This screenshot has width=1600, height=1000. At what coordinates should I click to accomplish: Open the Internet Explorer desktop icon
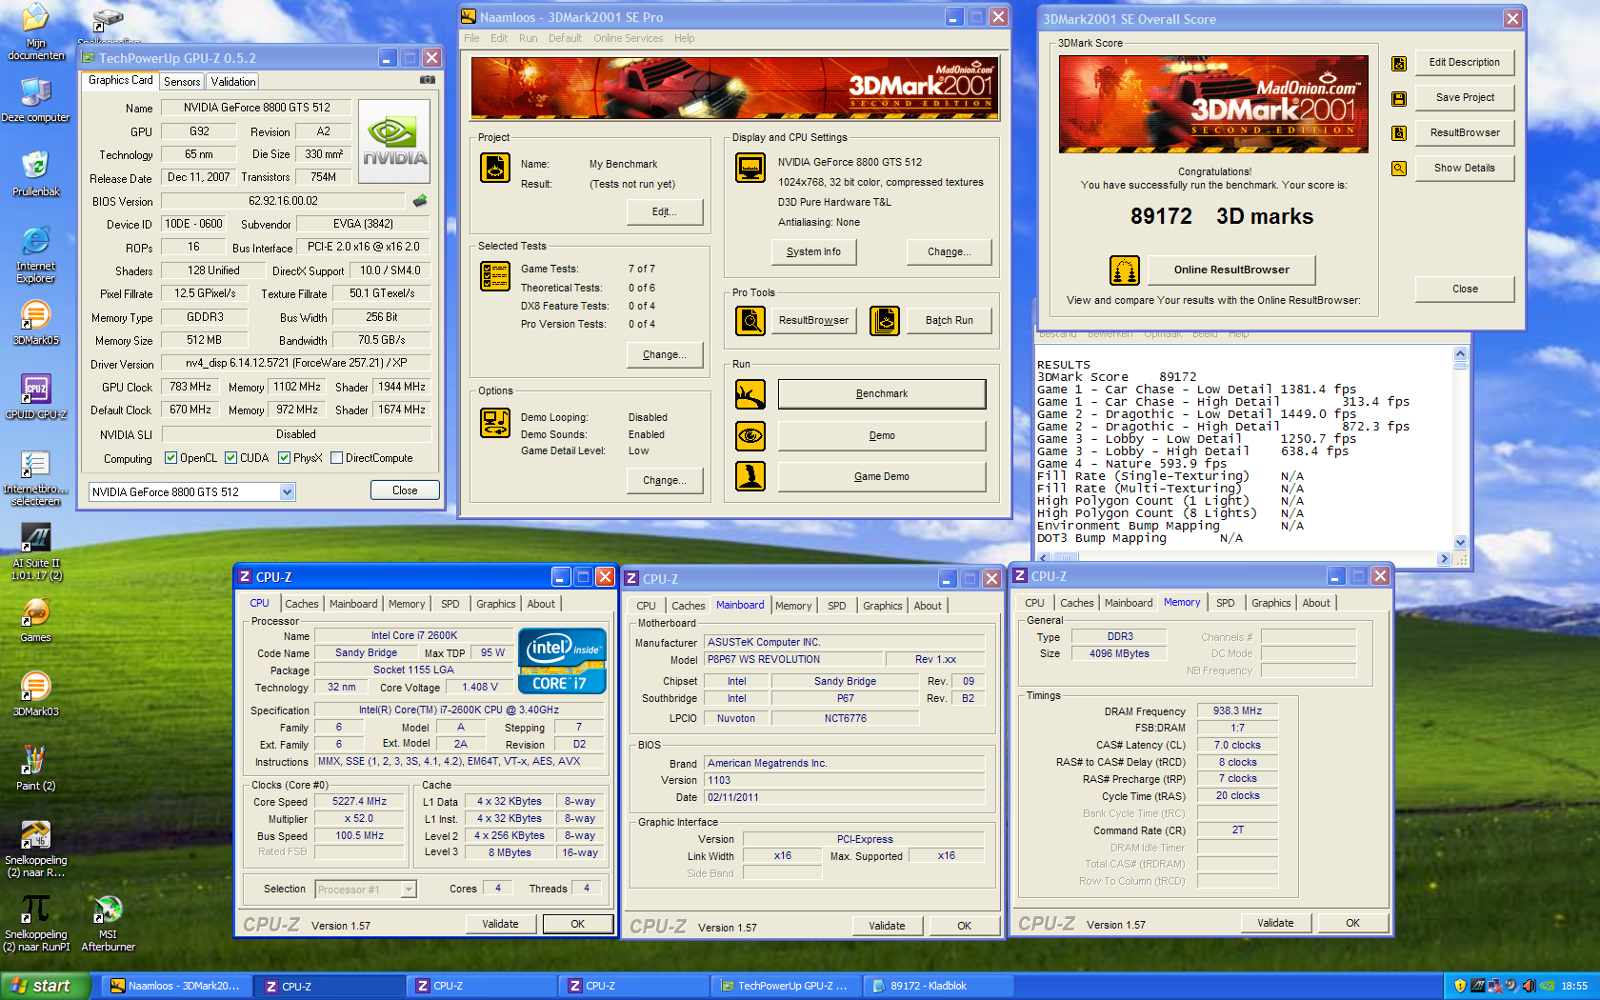pos(36,255)
